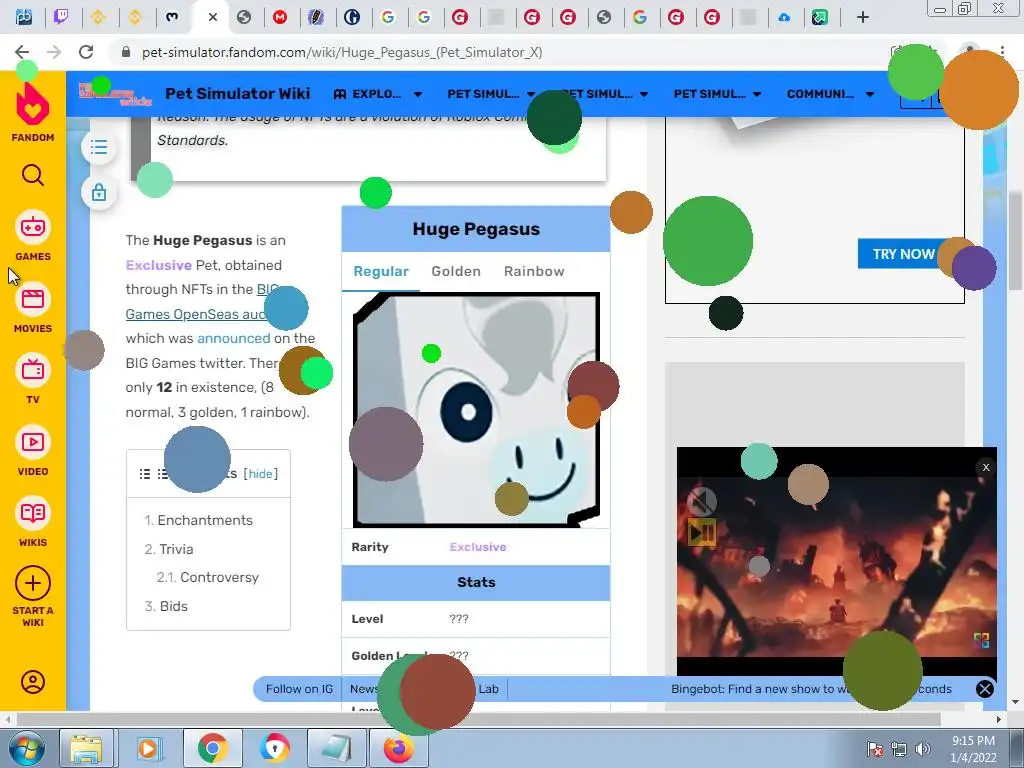The width and height of the screenshot is (1024, 768).
Task: Open Chrome from the taskbar
Action: coord(212,748)
